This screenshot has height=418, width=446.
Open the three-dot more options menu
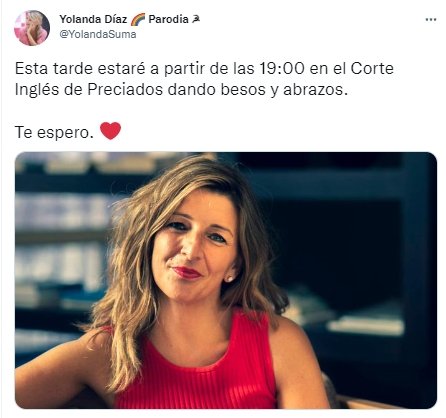[x=431, y=20]
